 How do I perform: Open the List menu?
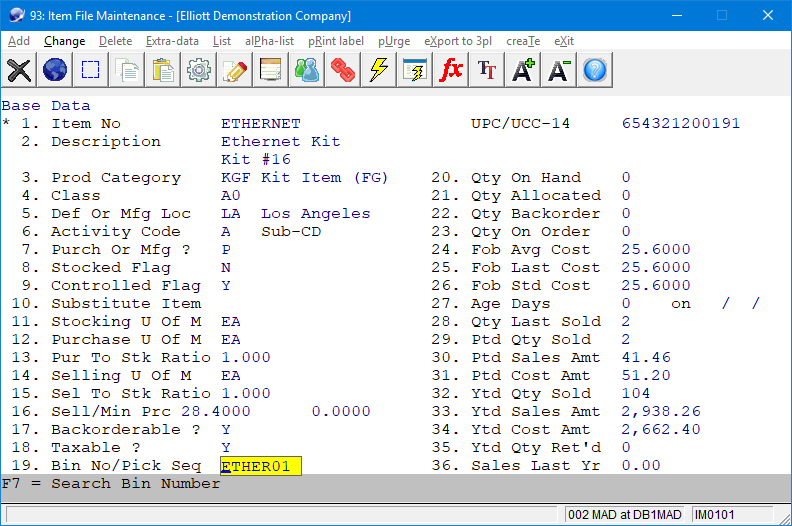click(222, 41)
